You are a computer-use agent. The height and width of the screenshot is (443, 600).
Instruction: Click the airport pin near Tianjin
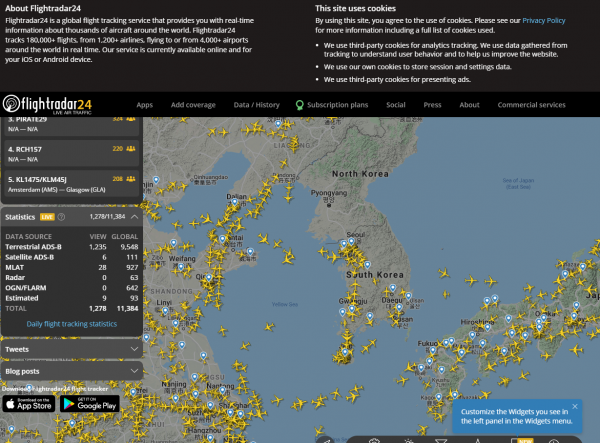(156, 180)
